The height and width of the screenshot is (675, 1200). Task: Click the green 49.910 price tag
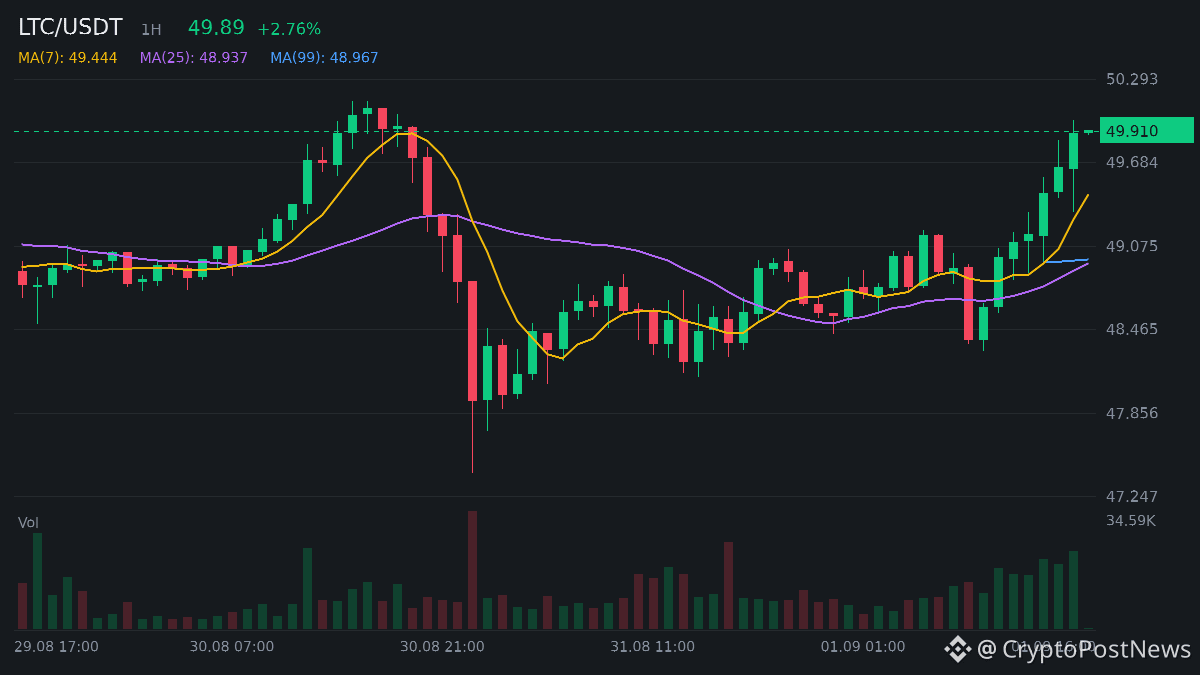[x=1146, y=131]
